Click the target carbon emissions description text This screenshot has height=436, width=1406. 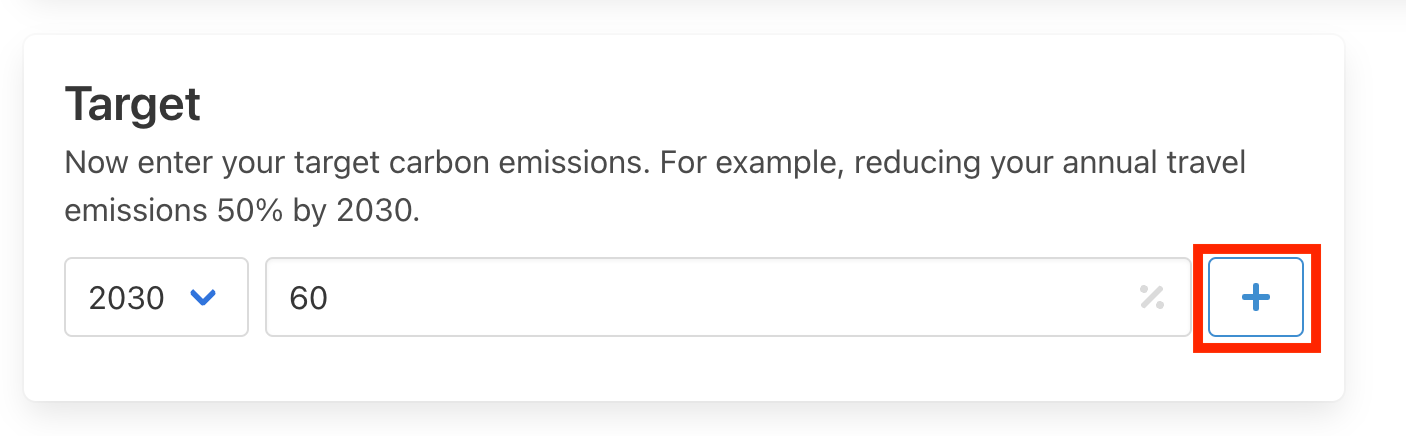click(x=655, y=163)
